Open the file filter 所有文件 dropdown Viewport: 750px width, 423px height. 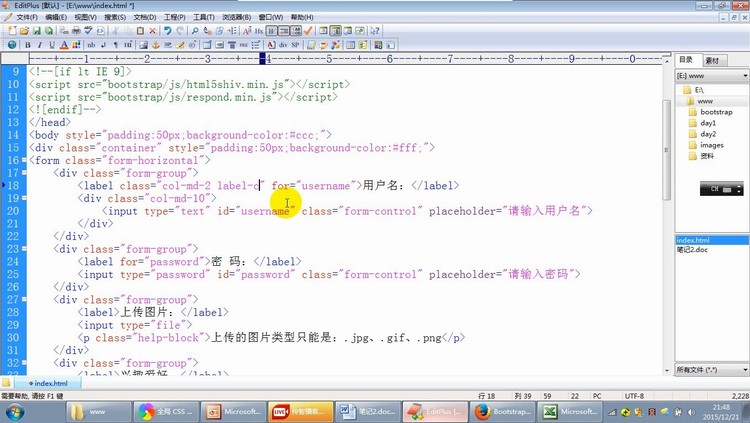click(745, 369)
